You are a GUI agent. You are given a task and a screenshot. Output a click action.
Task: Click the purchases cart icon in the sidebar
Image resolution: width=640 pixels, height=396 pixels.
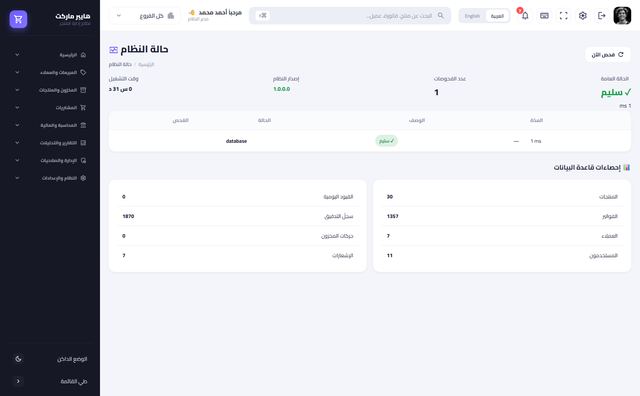click(83, 107)
